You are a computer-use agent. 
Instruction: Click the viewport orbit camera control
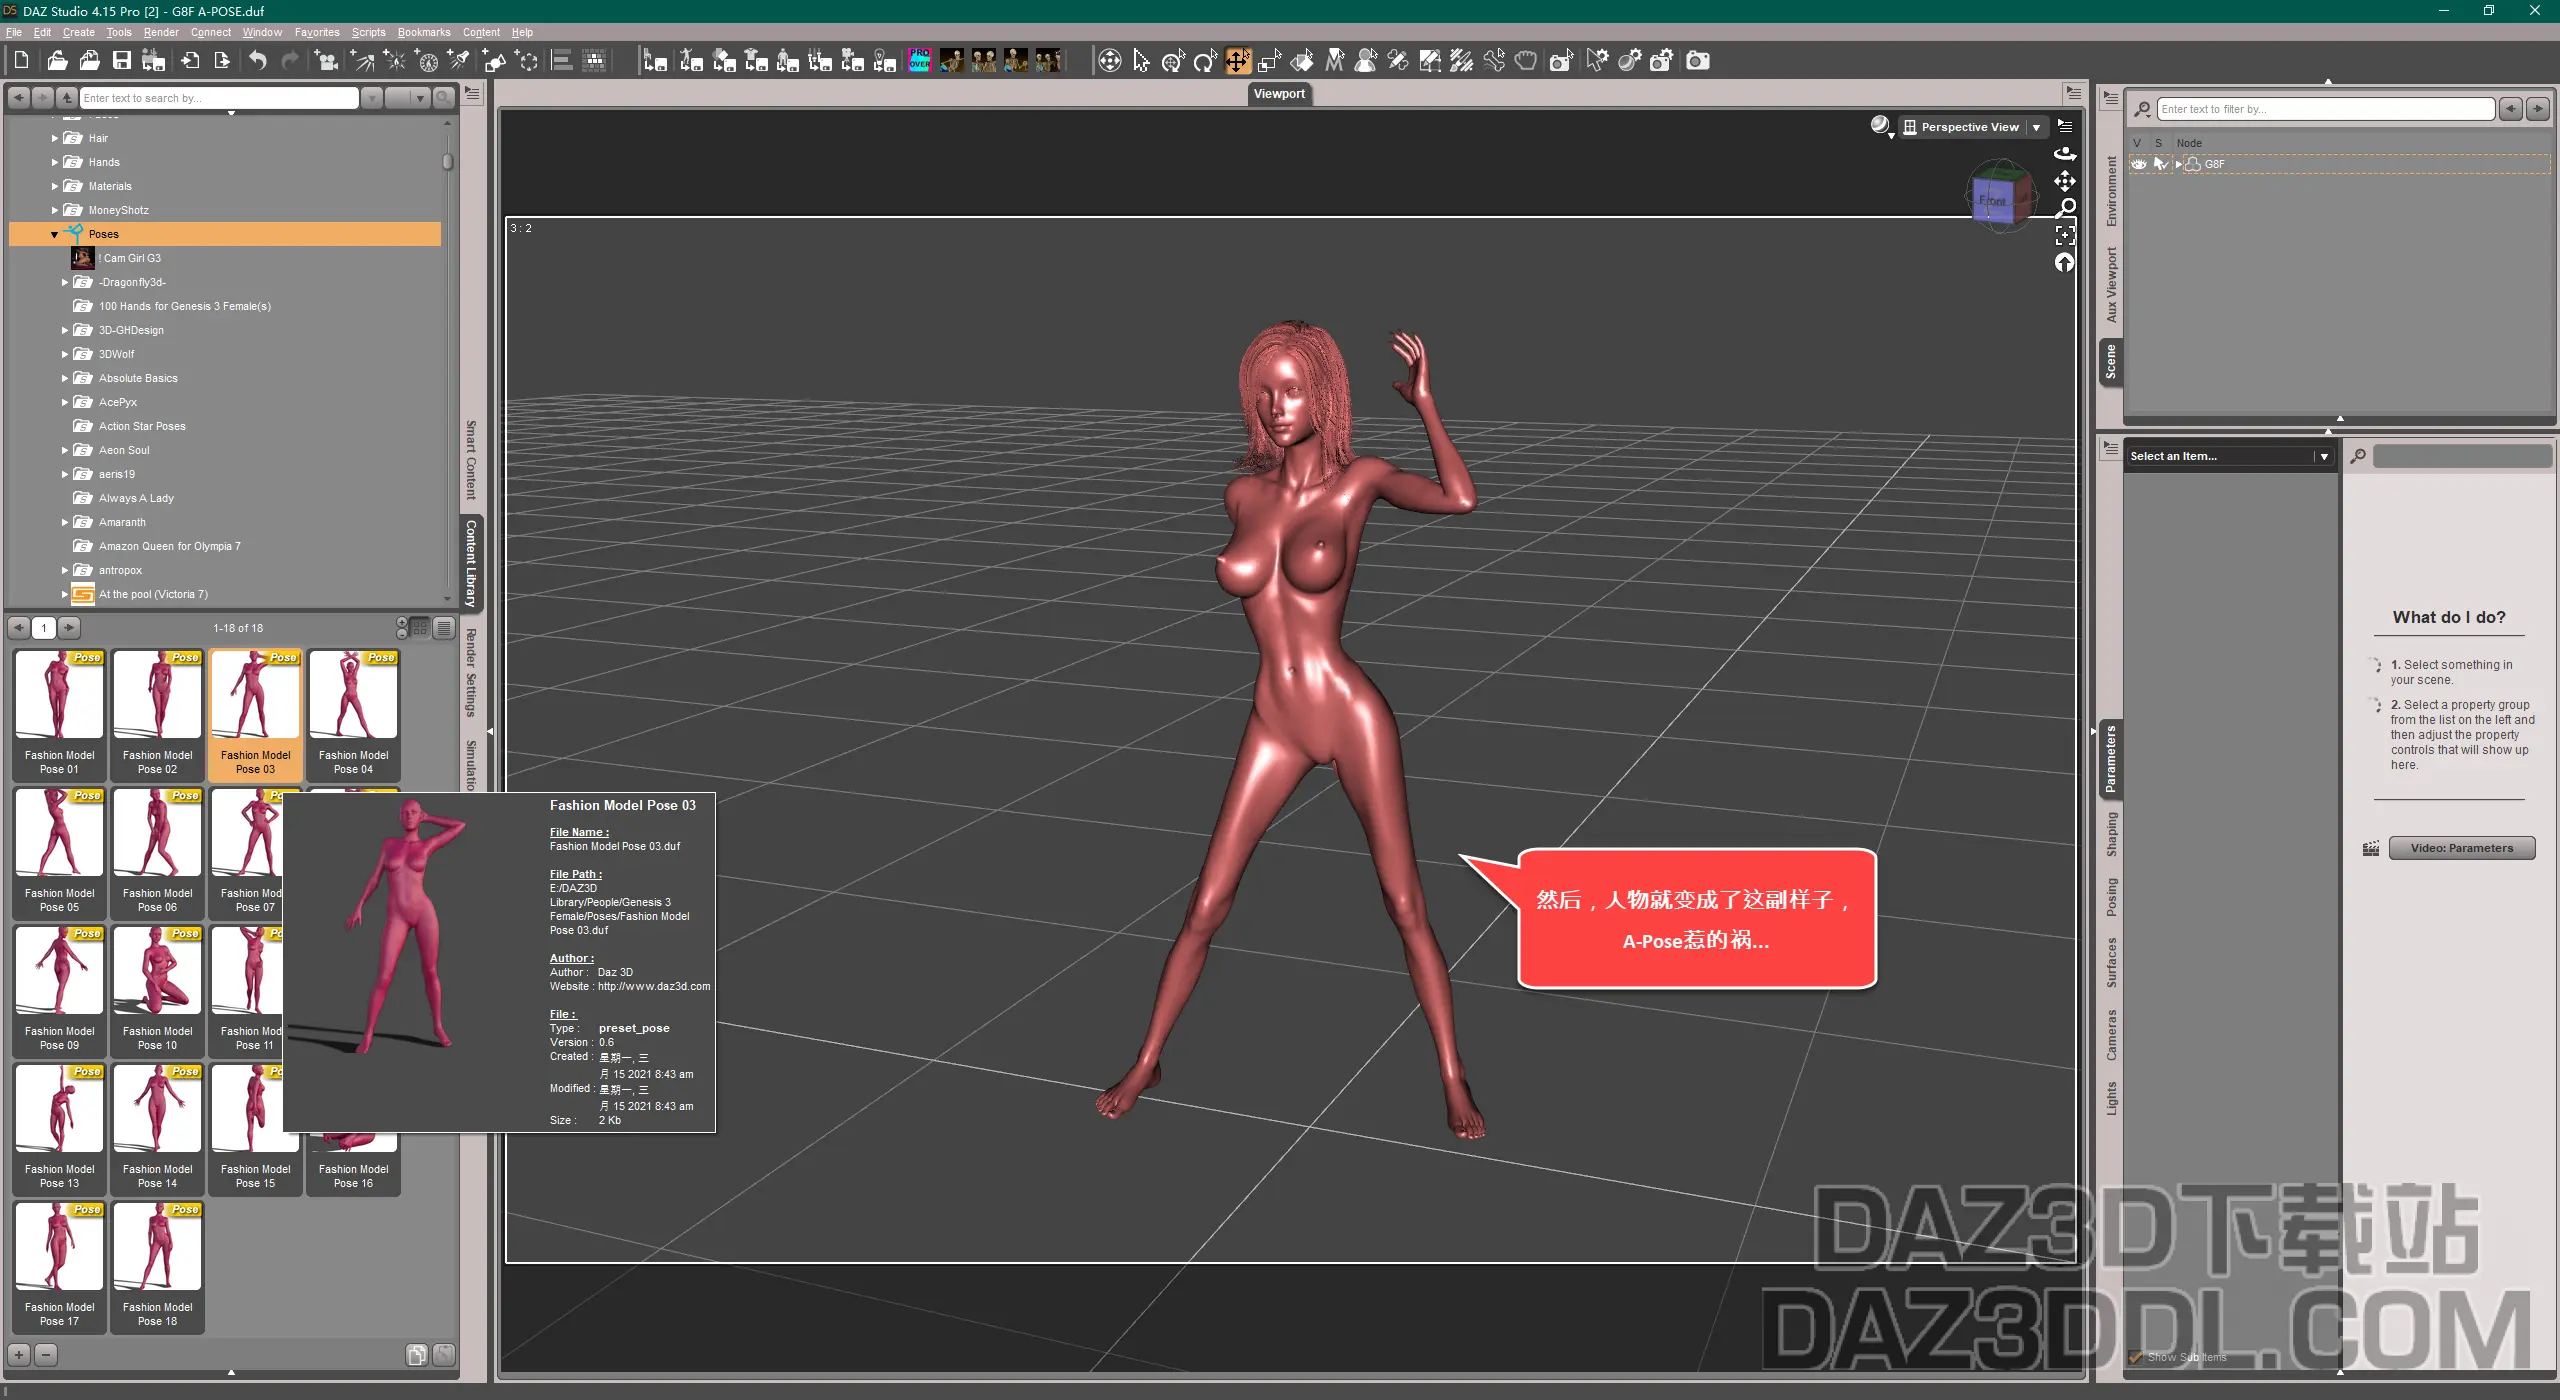coord(2065,154)
